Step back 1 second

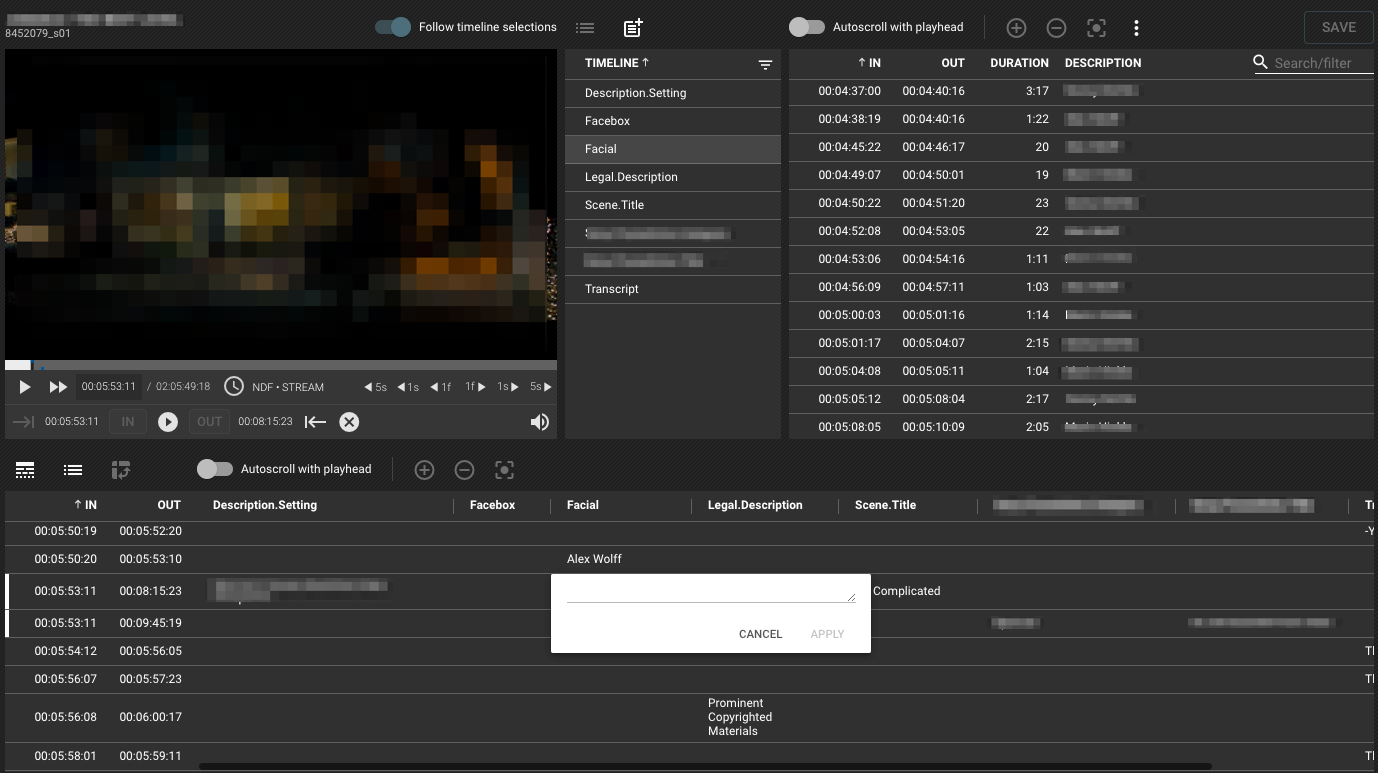(408, 387)
